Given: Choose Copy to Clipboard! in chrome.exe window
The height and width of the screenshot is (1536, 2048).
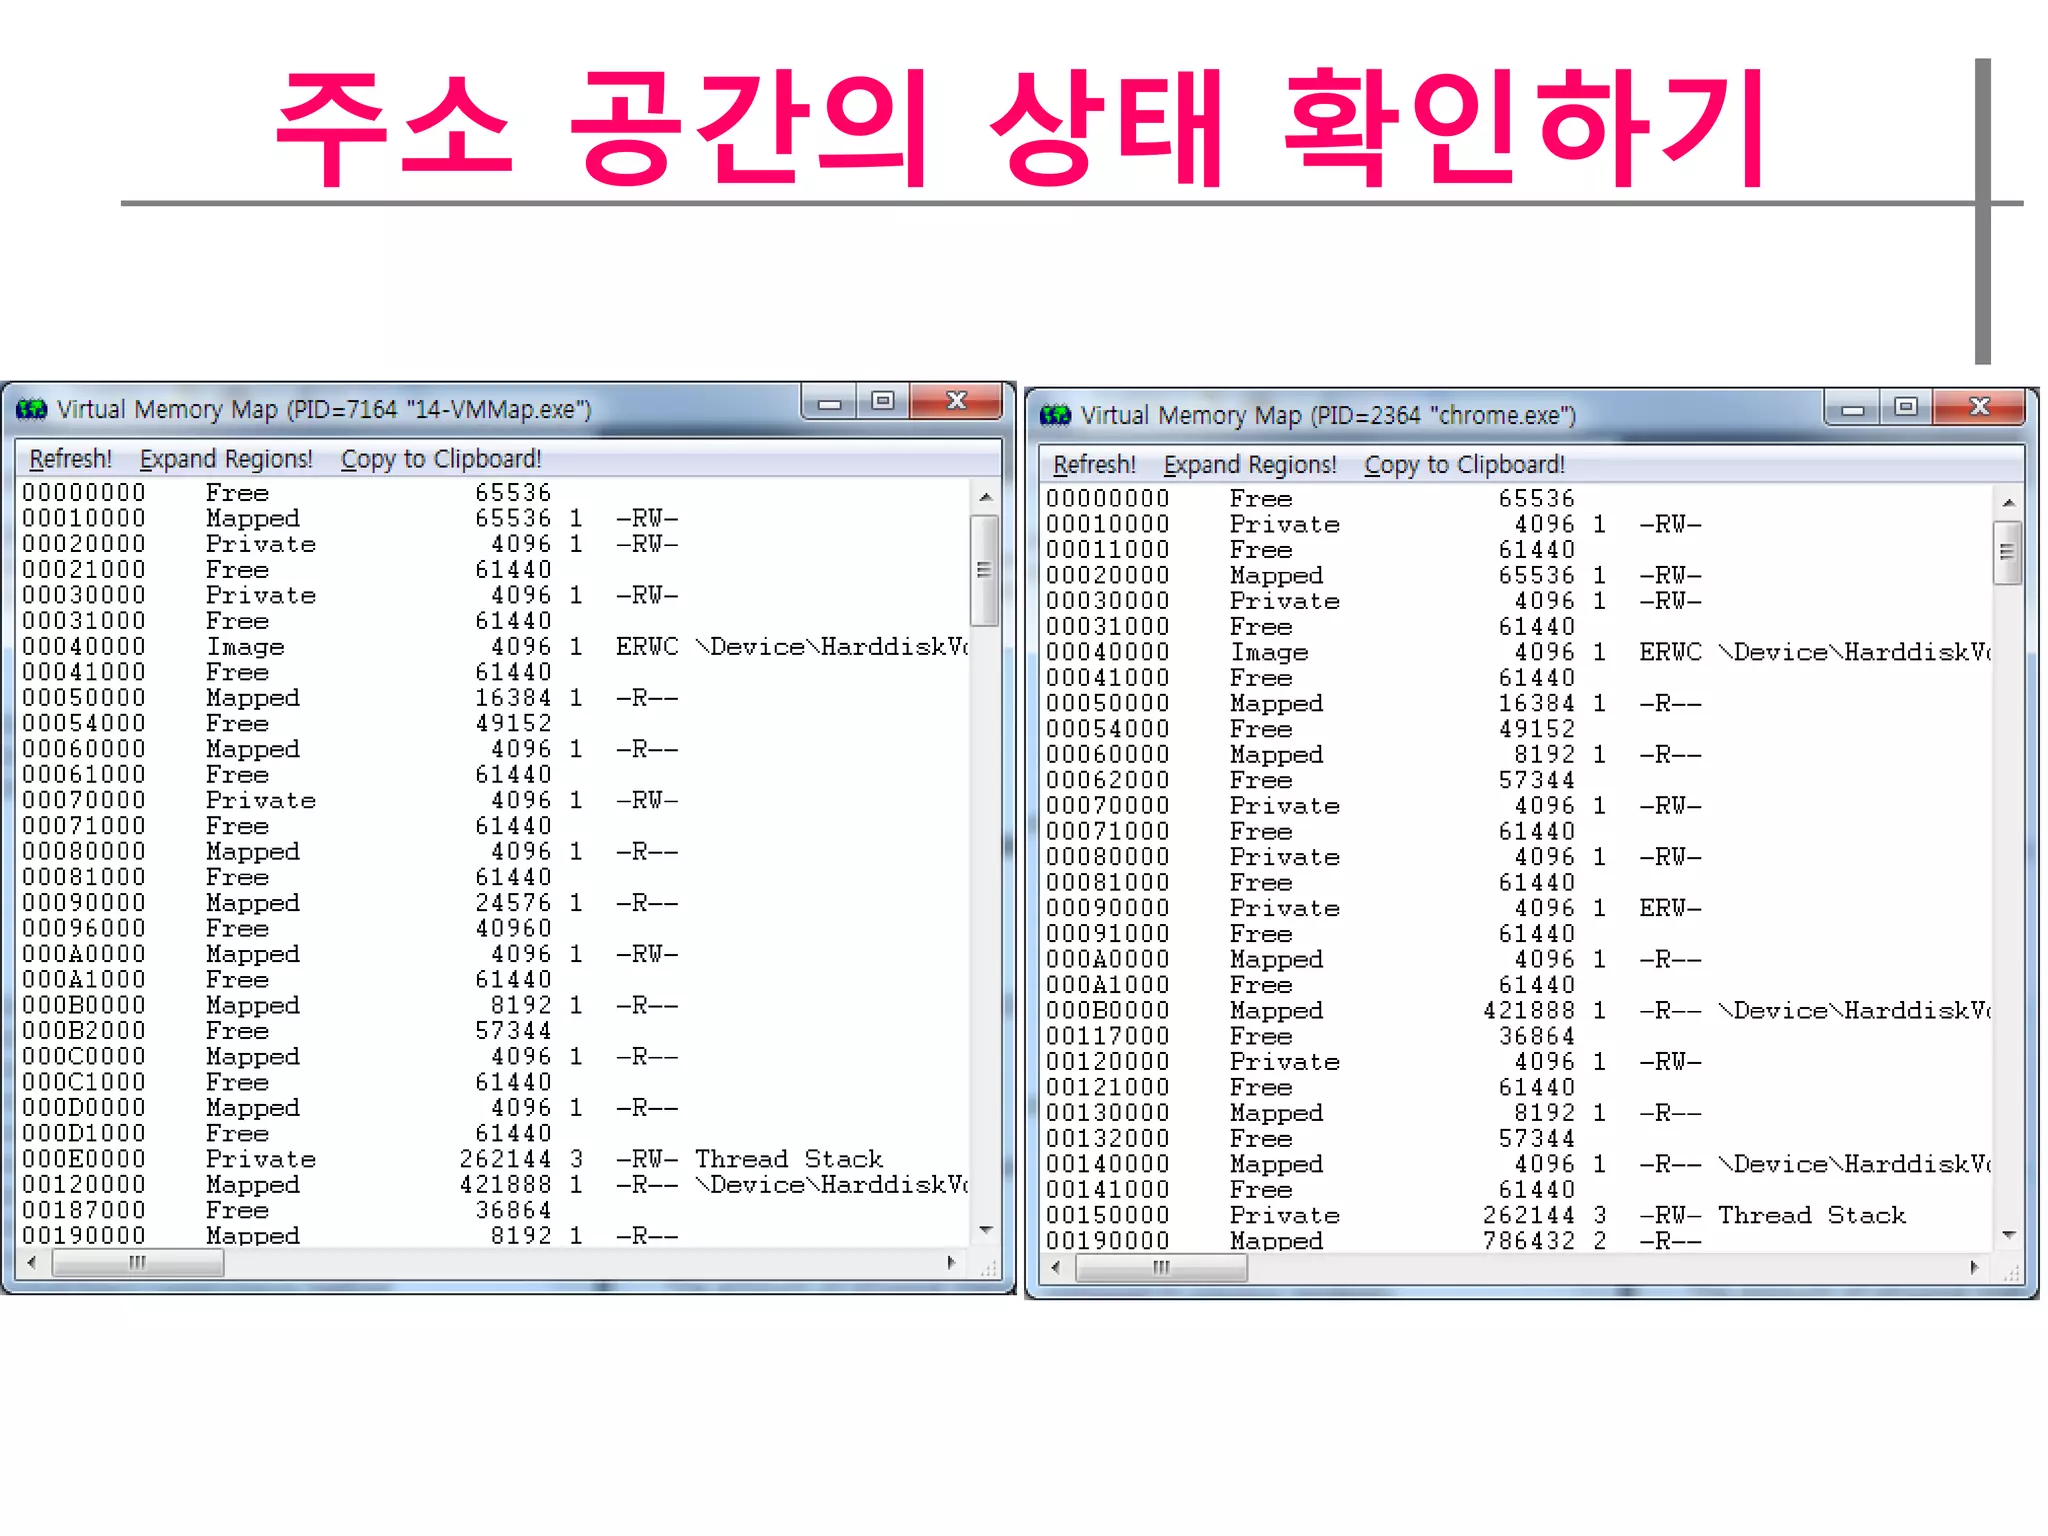Looking at the screenshot, I should 1465,465.
